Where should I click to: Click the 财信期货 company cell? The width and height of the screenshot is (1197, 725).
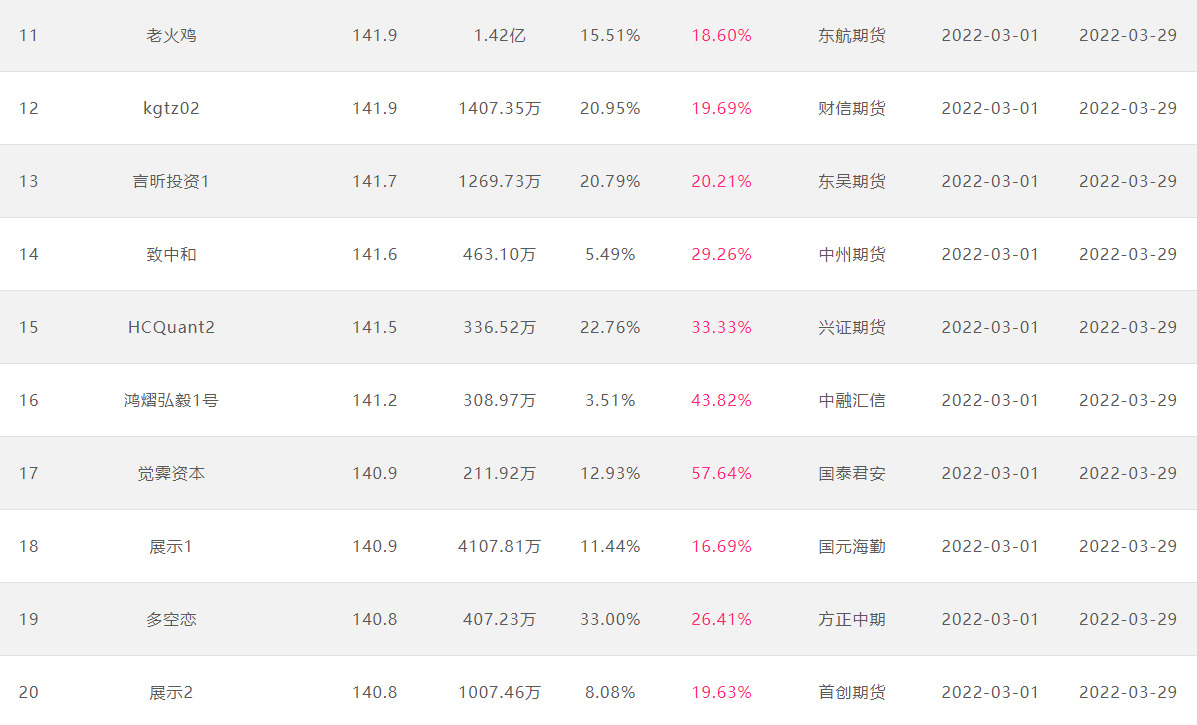coord(852,108)
